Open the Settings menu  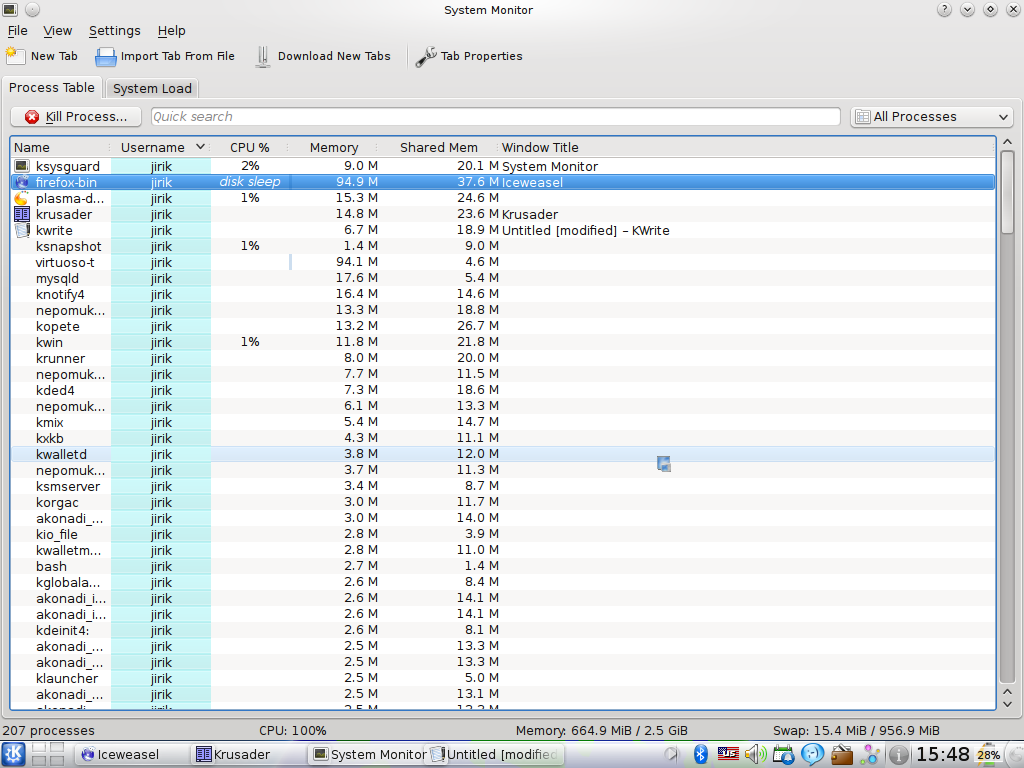114,31
